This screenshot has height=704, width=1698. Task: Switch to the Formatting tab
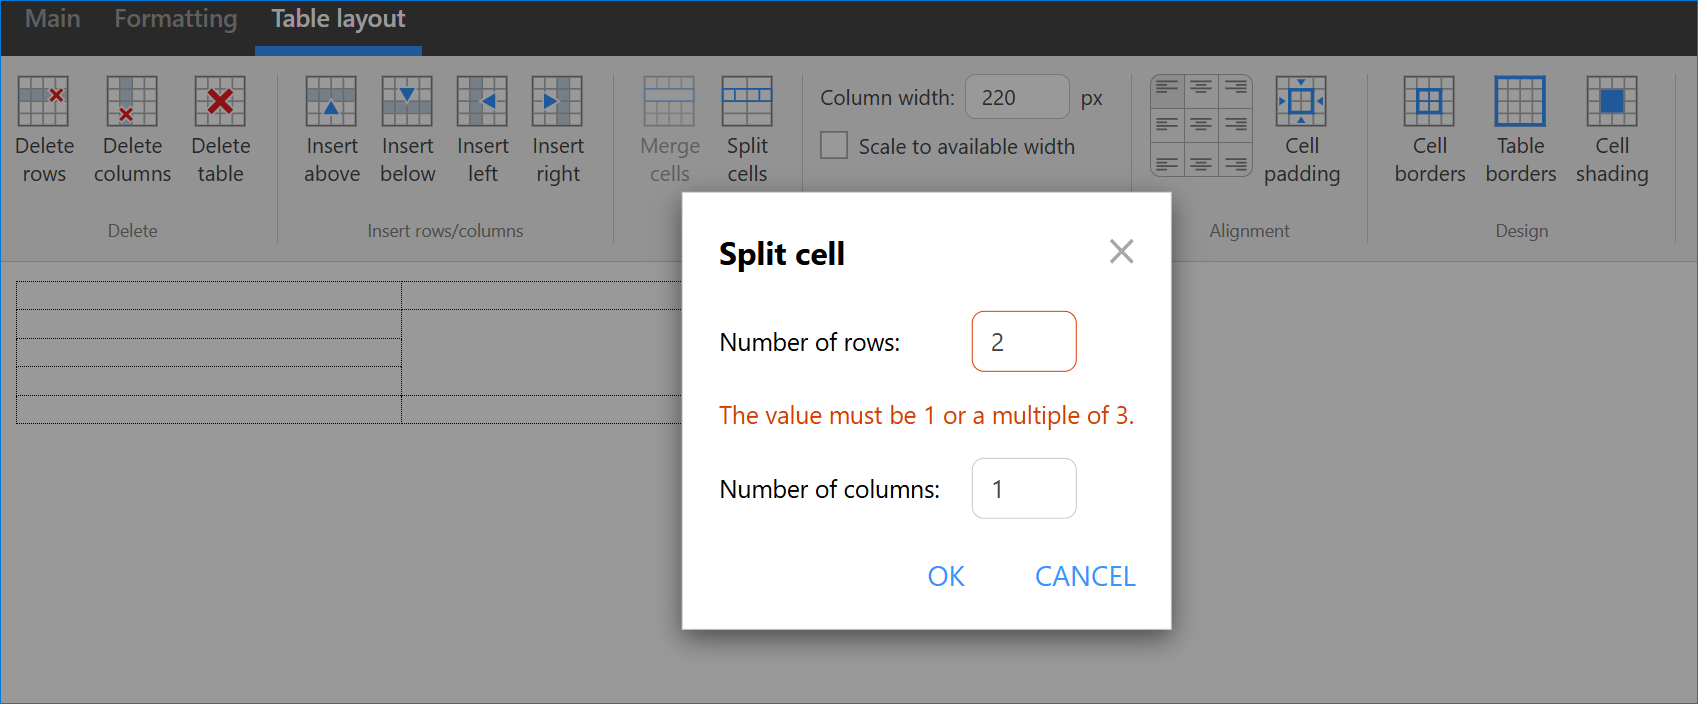(175, 19)
